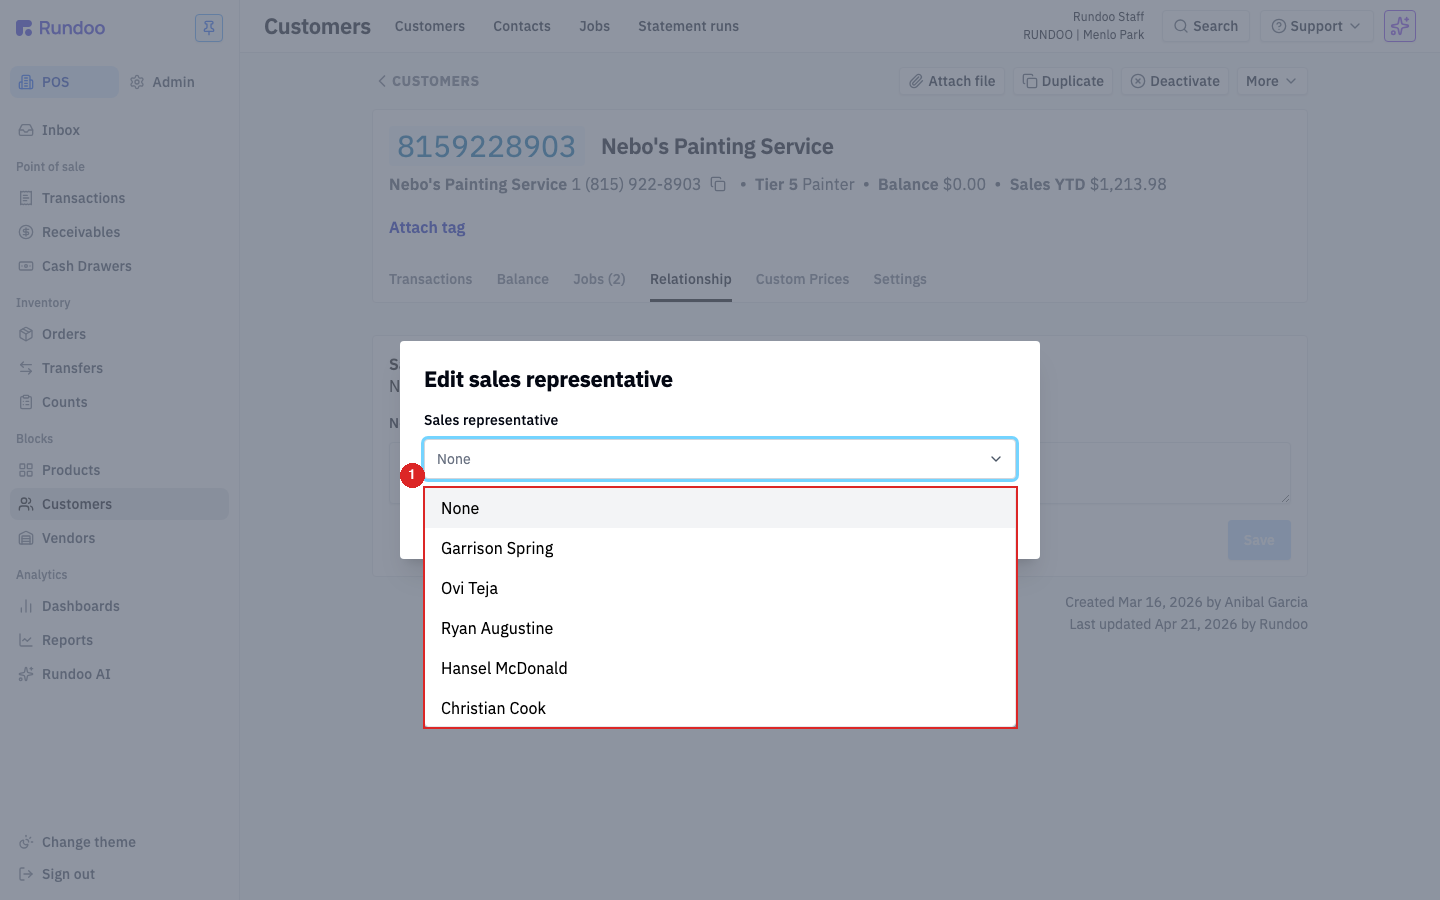The width and height of the screenshot is (1440, 900).
Task: Open the customer Settings tab
Action: point(900,279)
